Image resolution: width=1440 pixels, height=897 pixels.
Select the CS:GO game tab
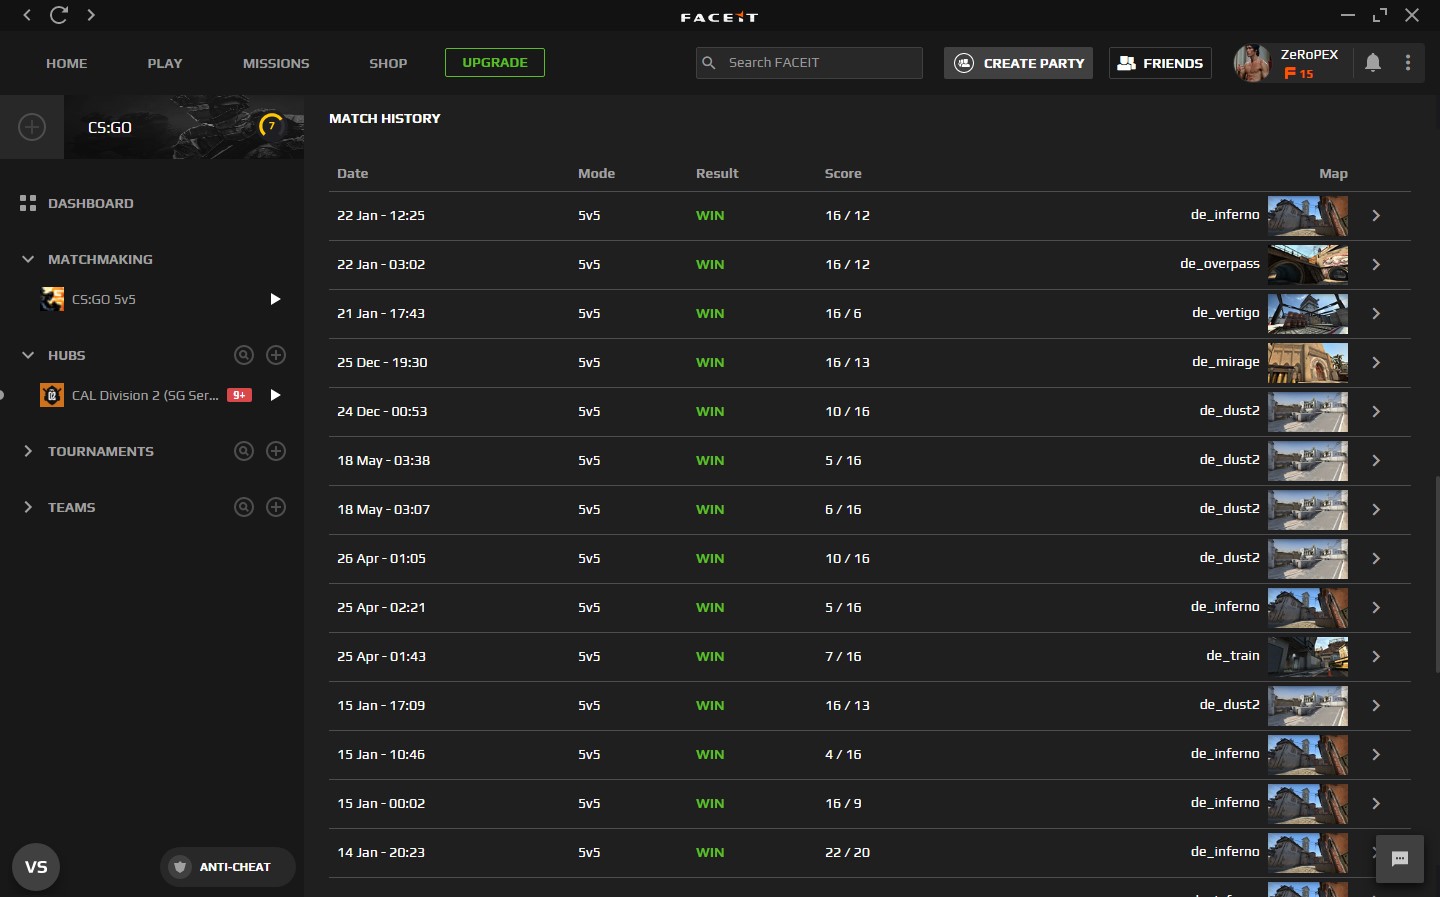pyautogui.click(x=184, y=127)
